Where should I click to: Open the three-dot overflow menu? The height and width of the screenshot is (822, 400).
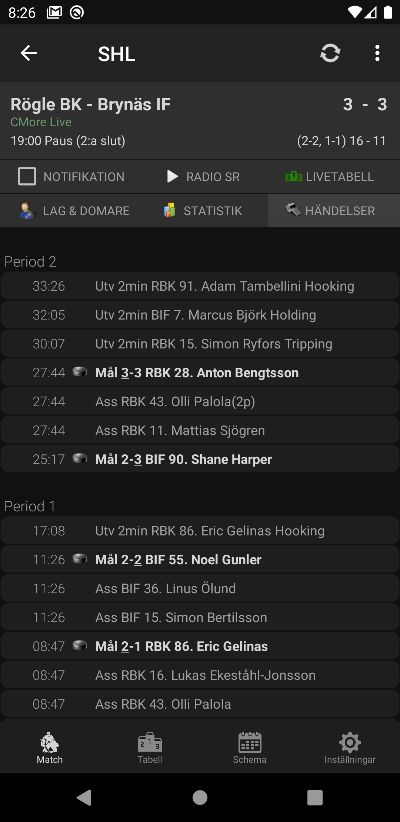click(x=377, y=53)
